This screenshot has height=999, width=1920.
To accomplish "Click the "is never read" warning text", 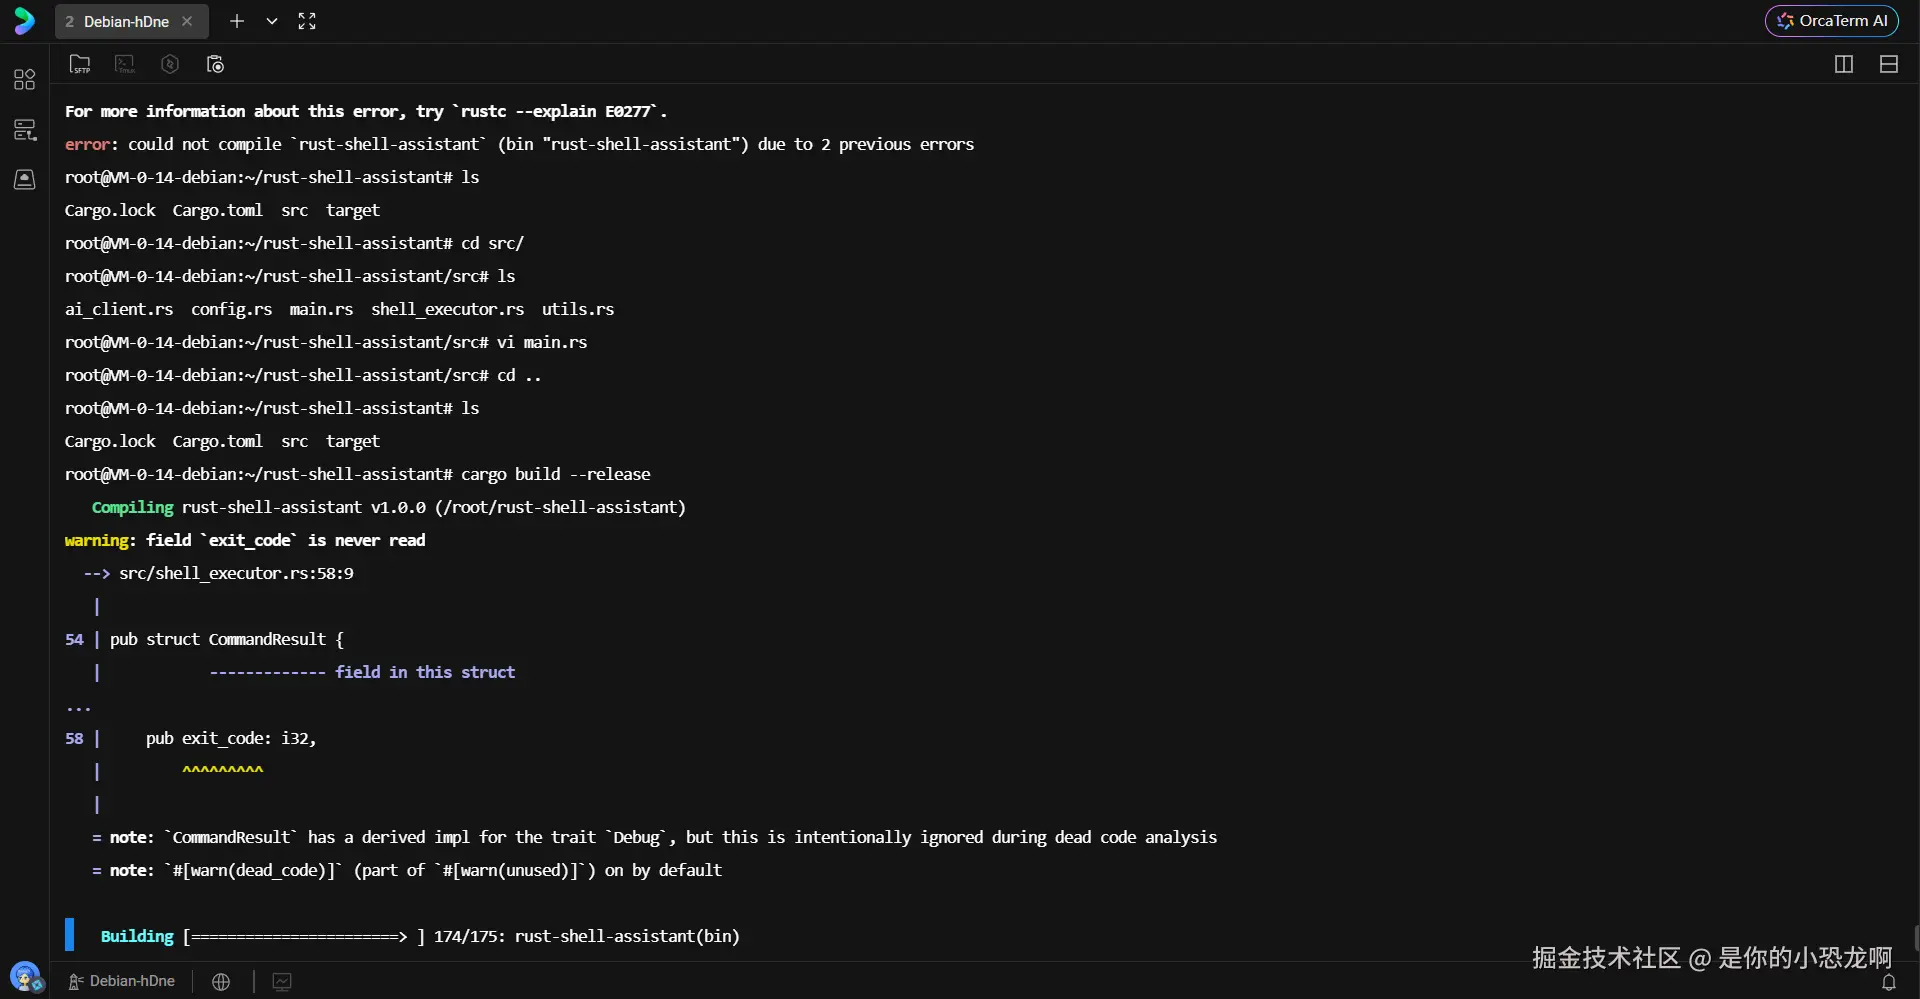I will click(367, 540).
